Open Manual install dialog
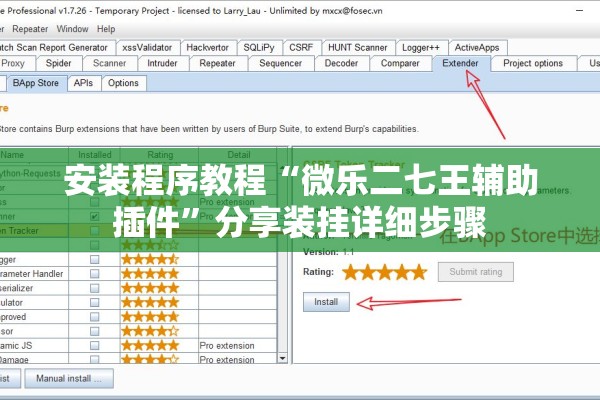 [x=69, y=379]
